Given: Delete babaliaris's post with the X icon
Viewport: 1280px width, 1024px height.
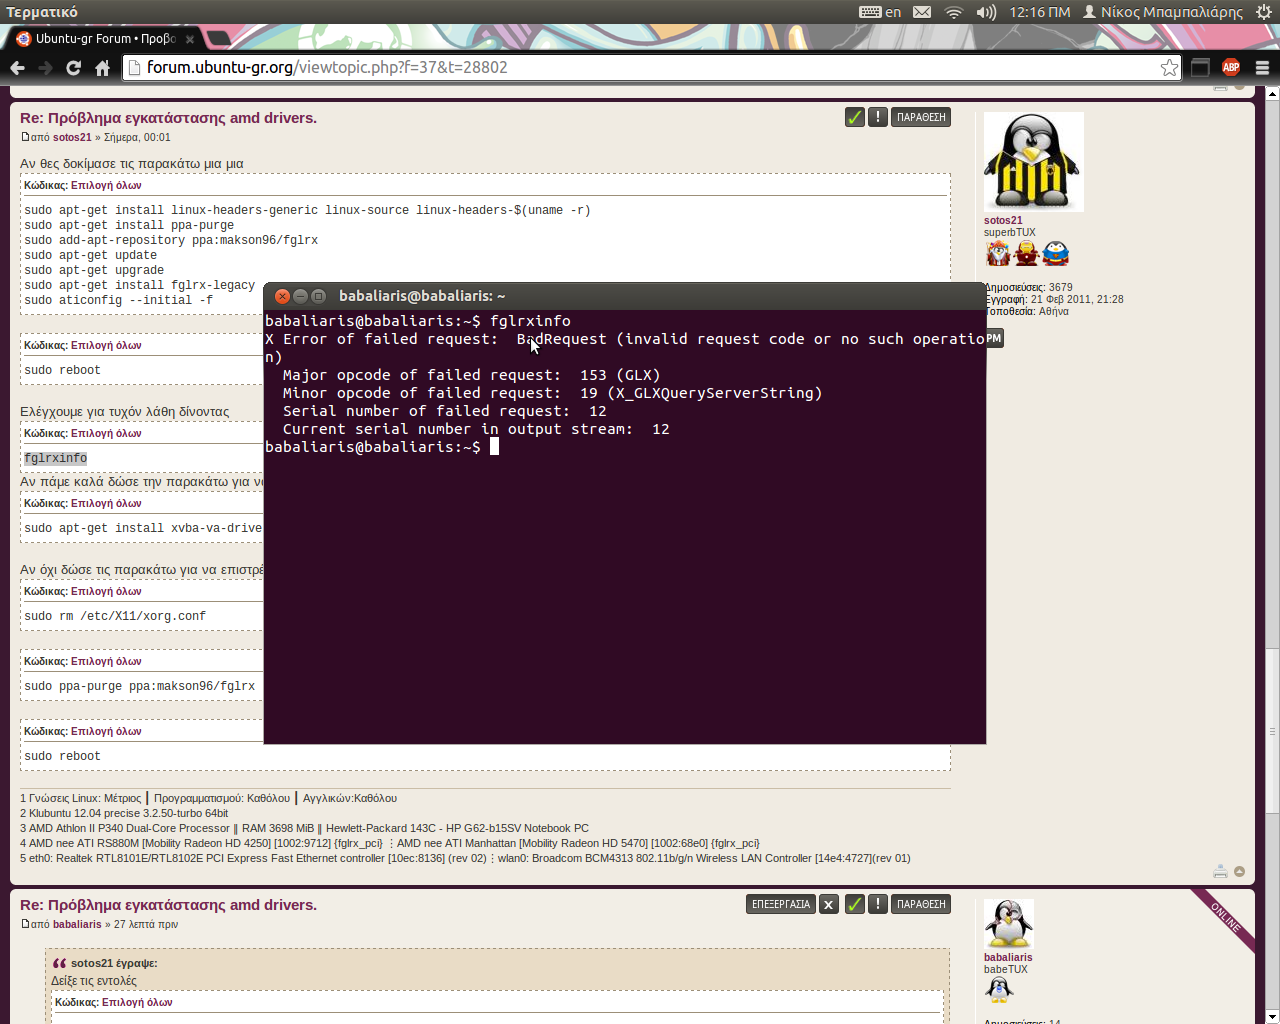Looking at the screenshot, I should point(828,904).
